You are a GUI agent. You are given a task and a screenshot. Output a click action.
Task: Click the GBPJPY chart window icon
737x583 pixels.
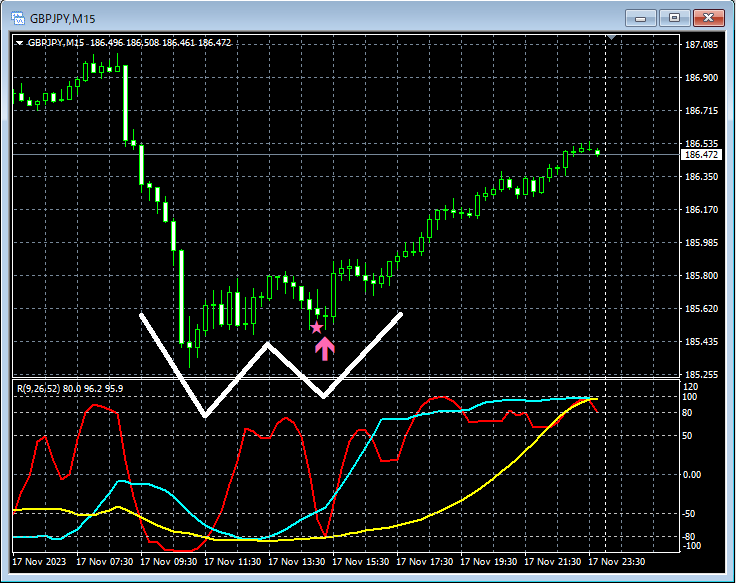18,18
